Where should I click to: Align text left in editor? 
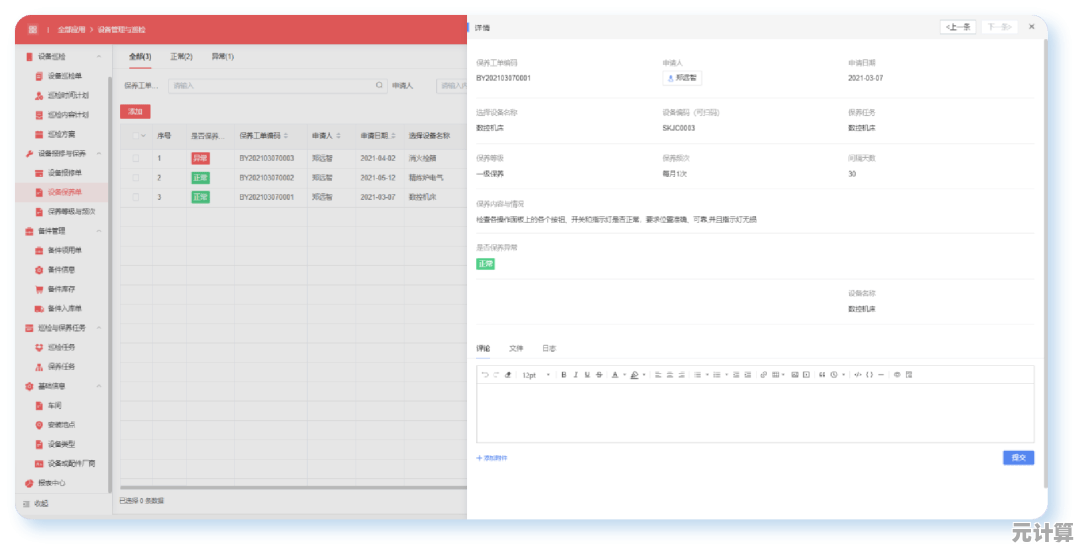click(x=658, y=375)
